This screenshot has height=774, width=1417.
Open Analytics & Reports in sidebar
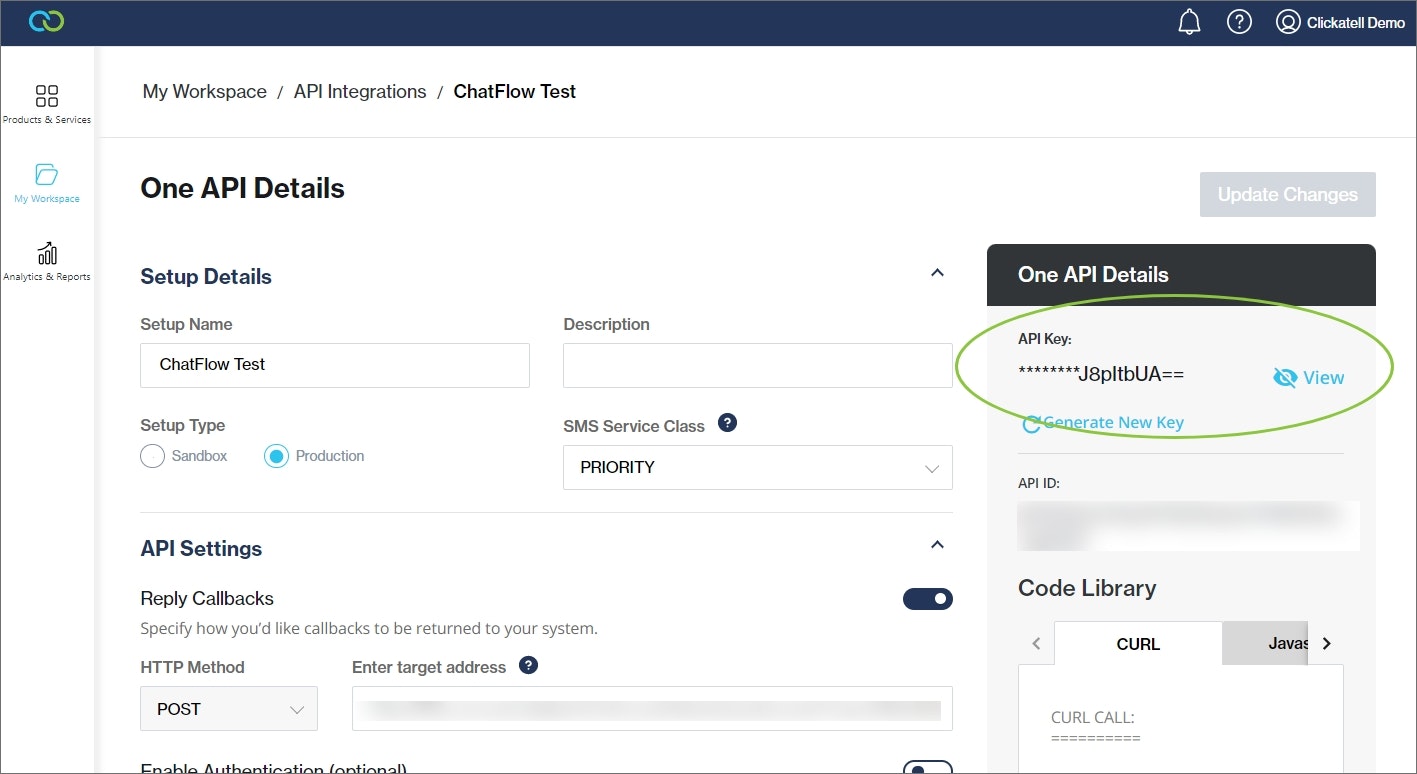point(47,261)
